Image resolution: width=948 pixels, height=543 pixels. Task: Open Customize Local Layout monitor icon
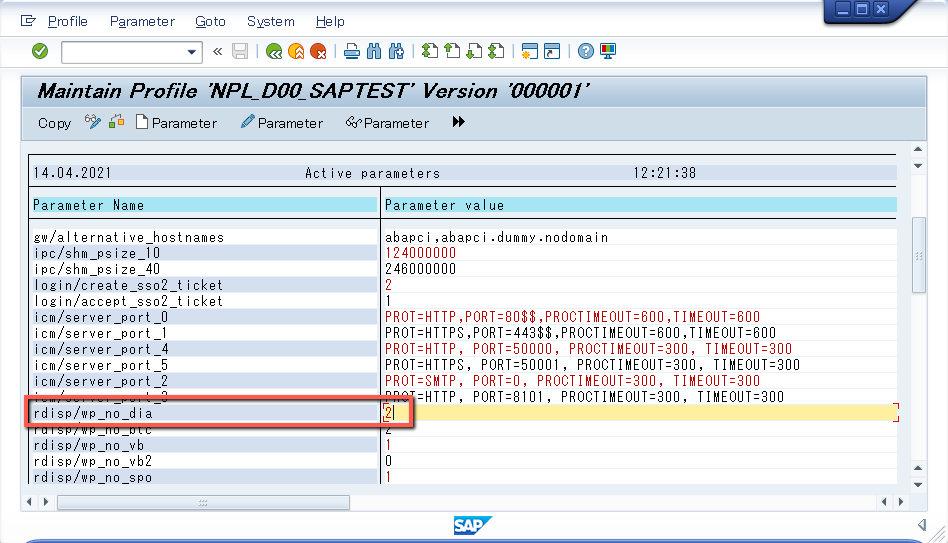608,51
